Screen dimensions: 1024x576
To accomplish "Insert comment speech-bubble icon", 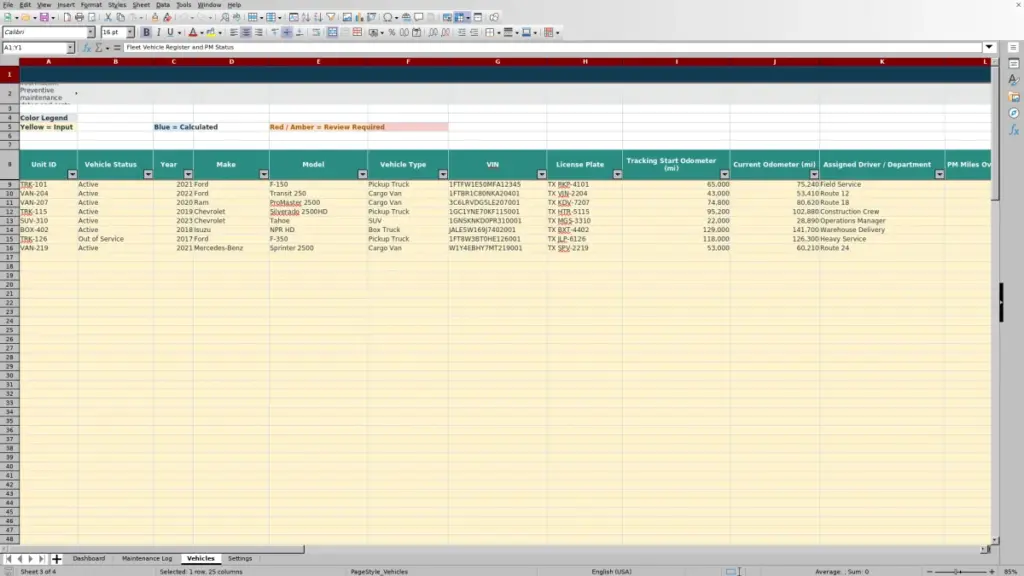I will 419,17.
